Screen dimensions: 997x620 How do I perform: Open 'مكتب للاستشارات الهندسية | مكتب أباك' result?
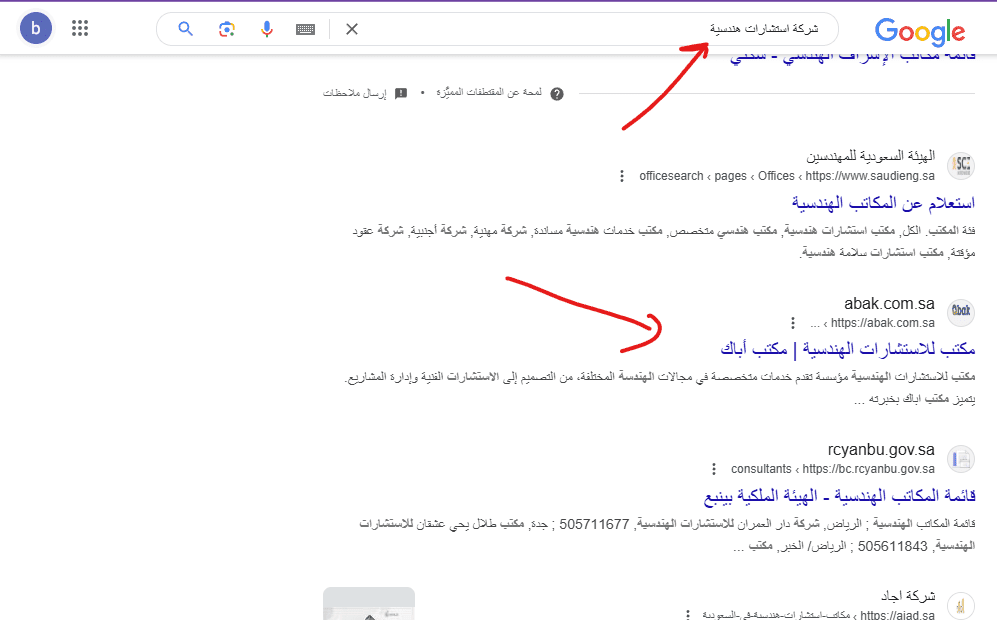pyautogui.click(x=848, y=349)
